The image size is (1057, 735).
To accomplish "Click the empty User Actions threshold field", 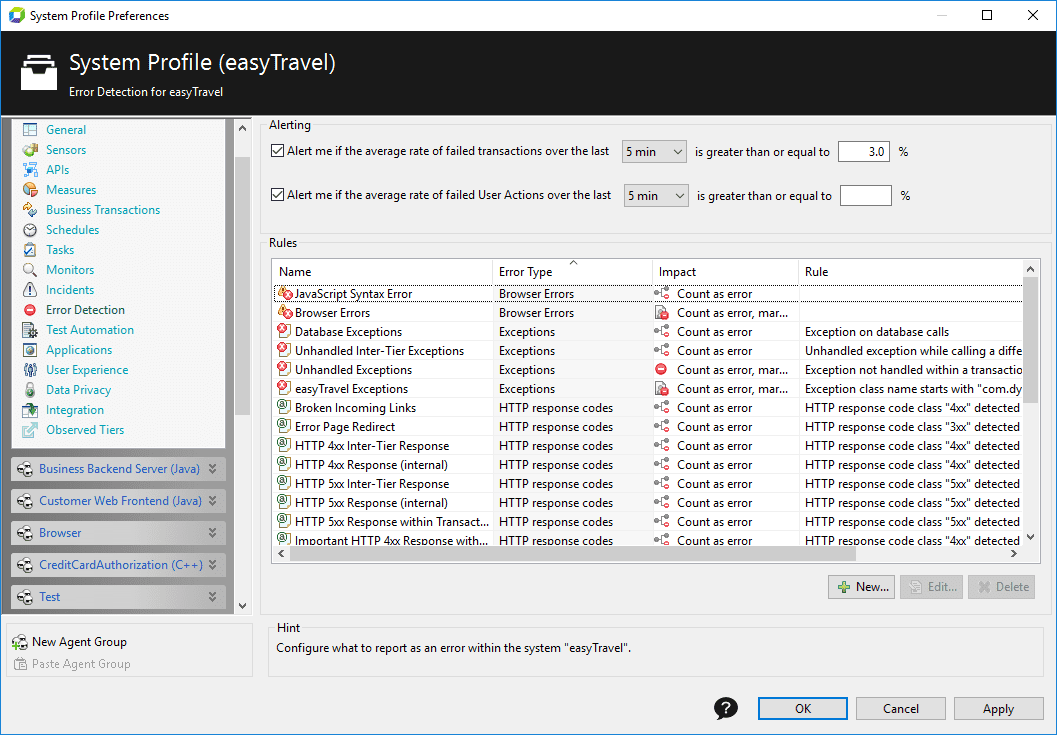I will click(x=866, y=196).
